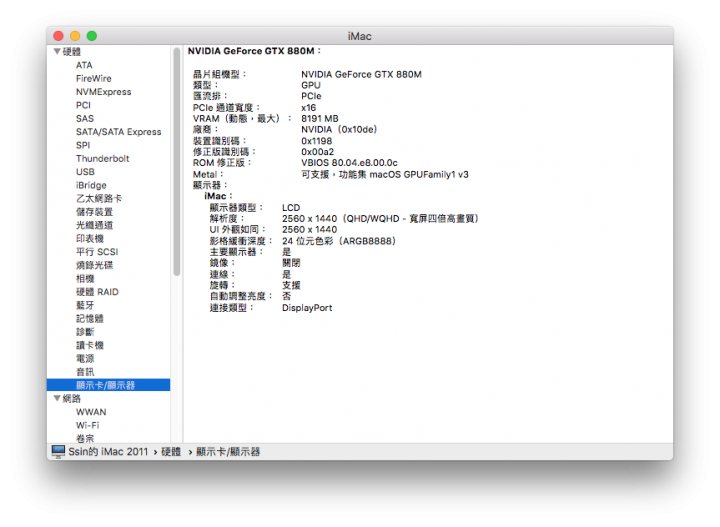Open the 燒錄光碟 disc burning entry
This screenshot has width=720, height=527.
94,265
